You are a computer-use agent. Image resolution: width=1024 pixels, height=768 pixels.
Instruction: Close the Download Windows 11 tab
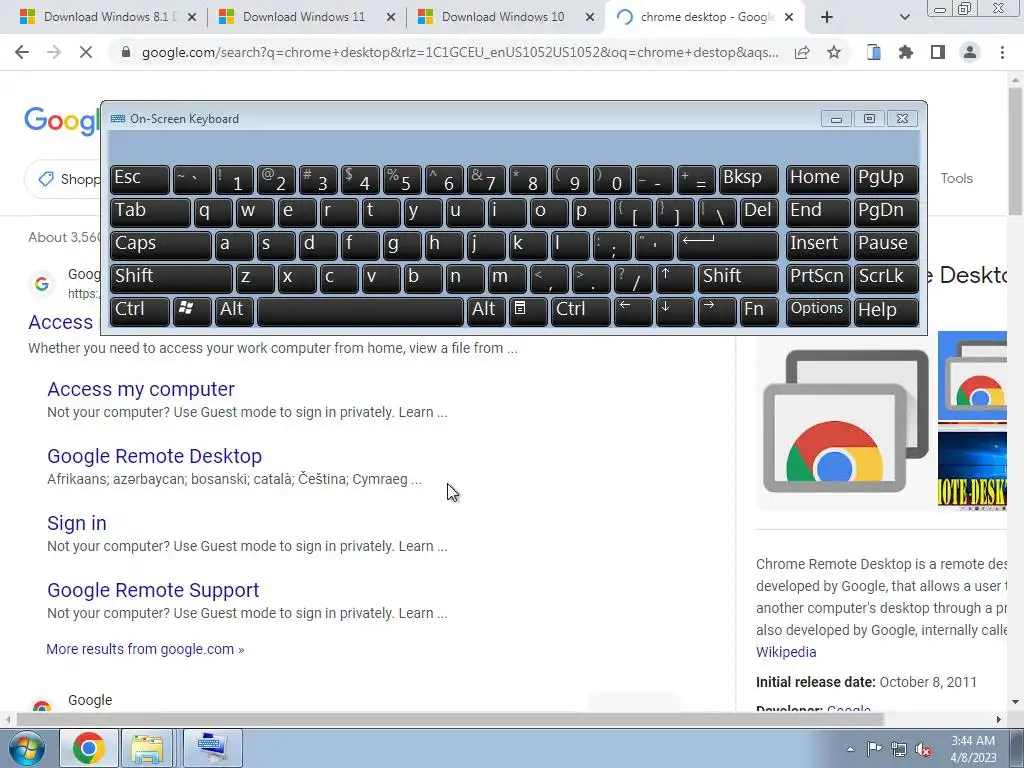391,18
